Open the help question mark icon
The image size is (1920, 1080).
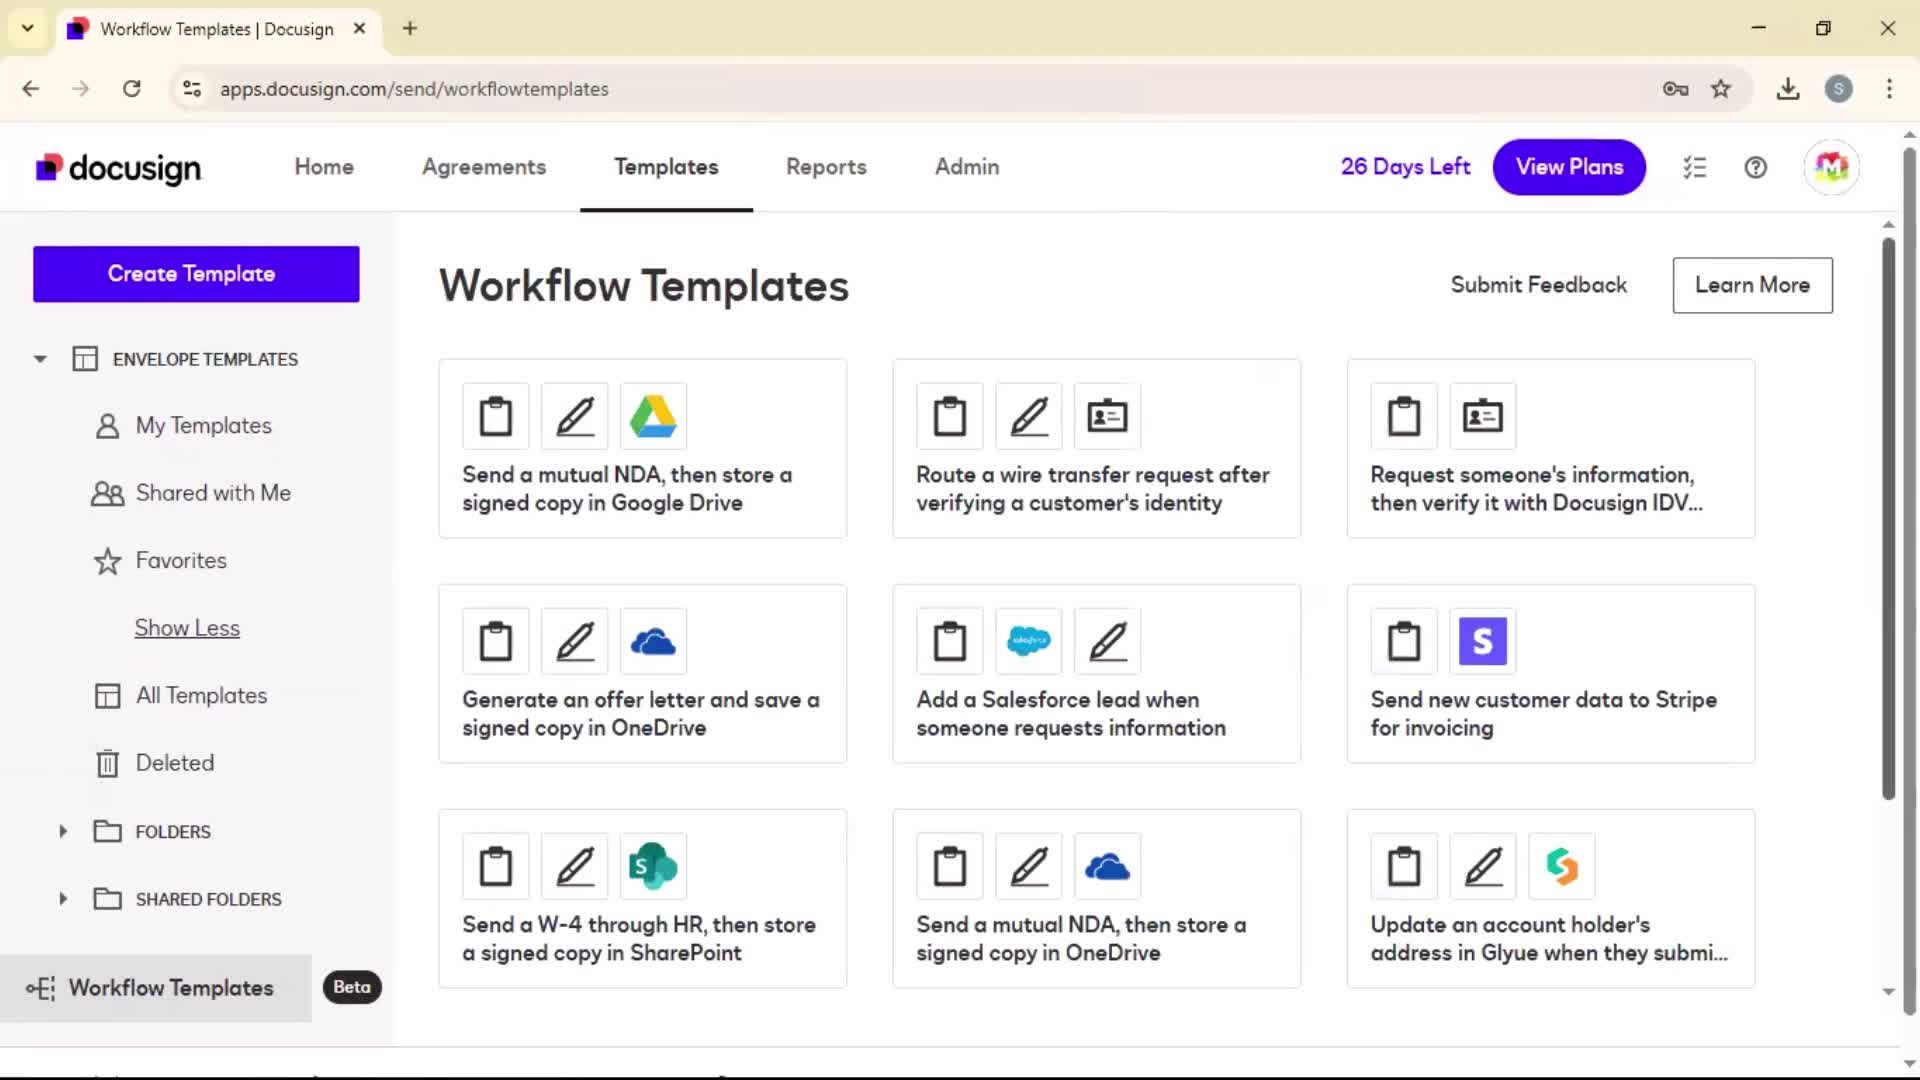pyautogui.click(x=1755, y=167)
